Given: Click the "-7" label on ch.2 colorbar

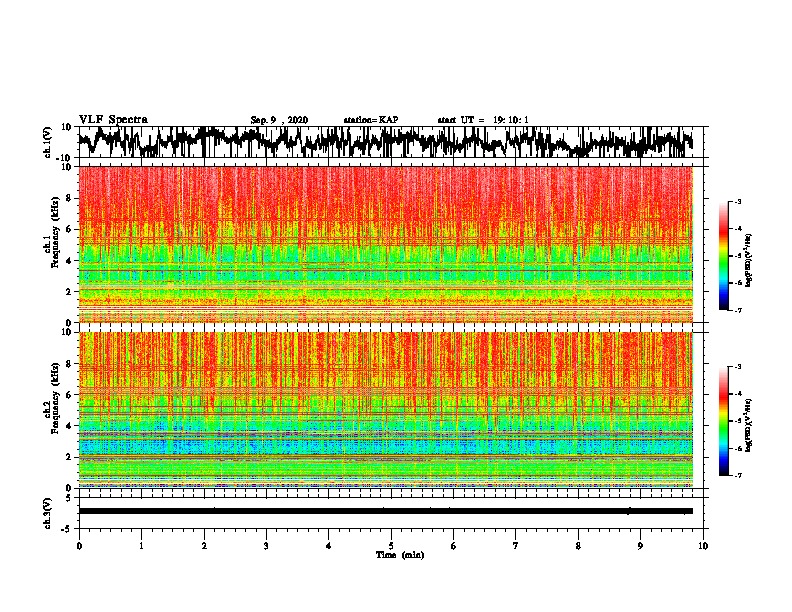Looking at the screenshot, I should point(737,476).
